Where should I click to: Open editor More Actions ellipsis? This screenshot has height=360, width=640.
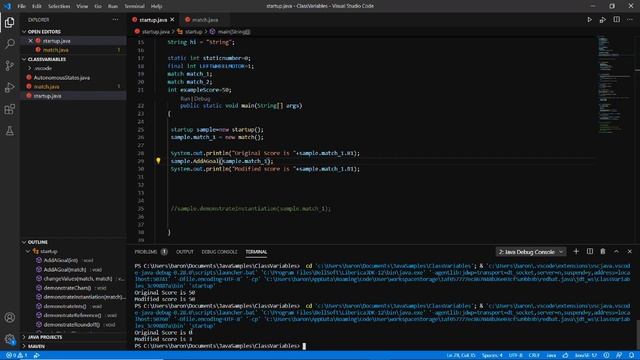coord(630,20)
